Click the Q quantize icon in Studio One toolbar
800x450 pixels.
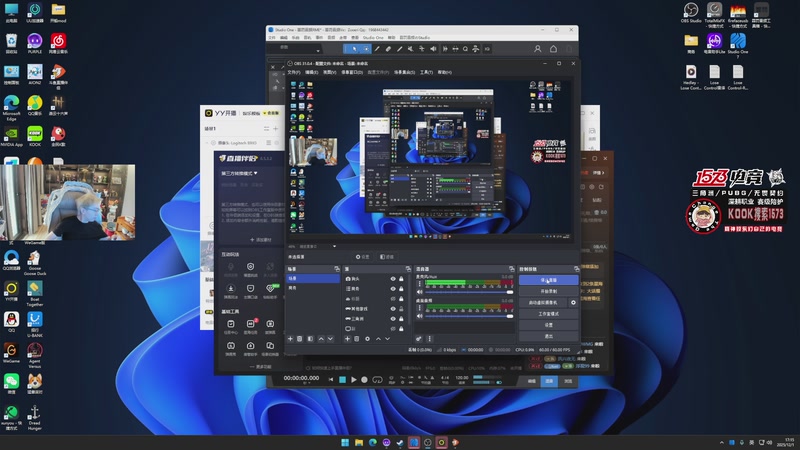point(465,49)
